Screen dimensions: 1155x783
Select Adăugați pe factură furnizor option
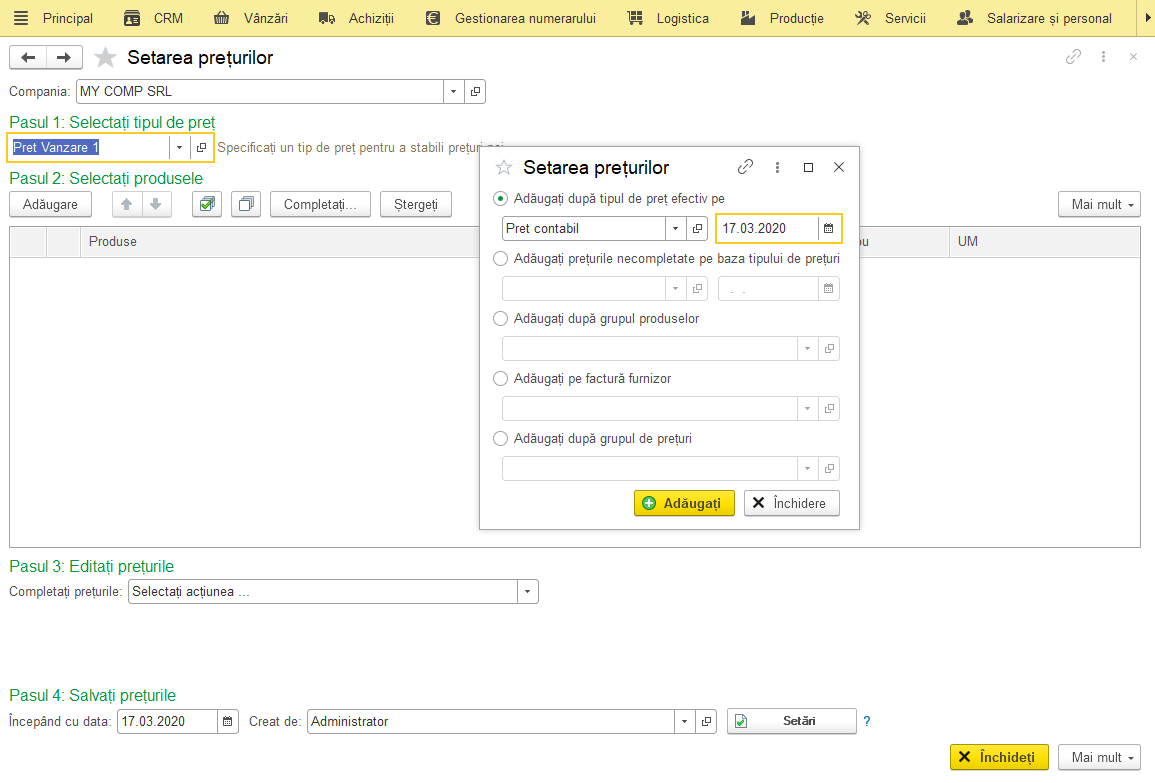(x=501, y=379)
